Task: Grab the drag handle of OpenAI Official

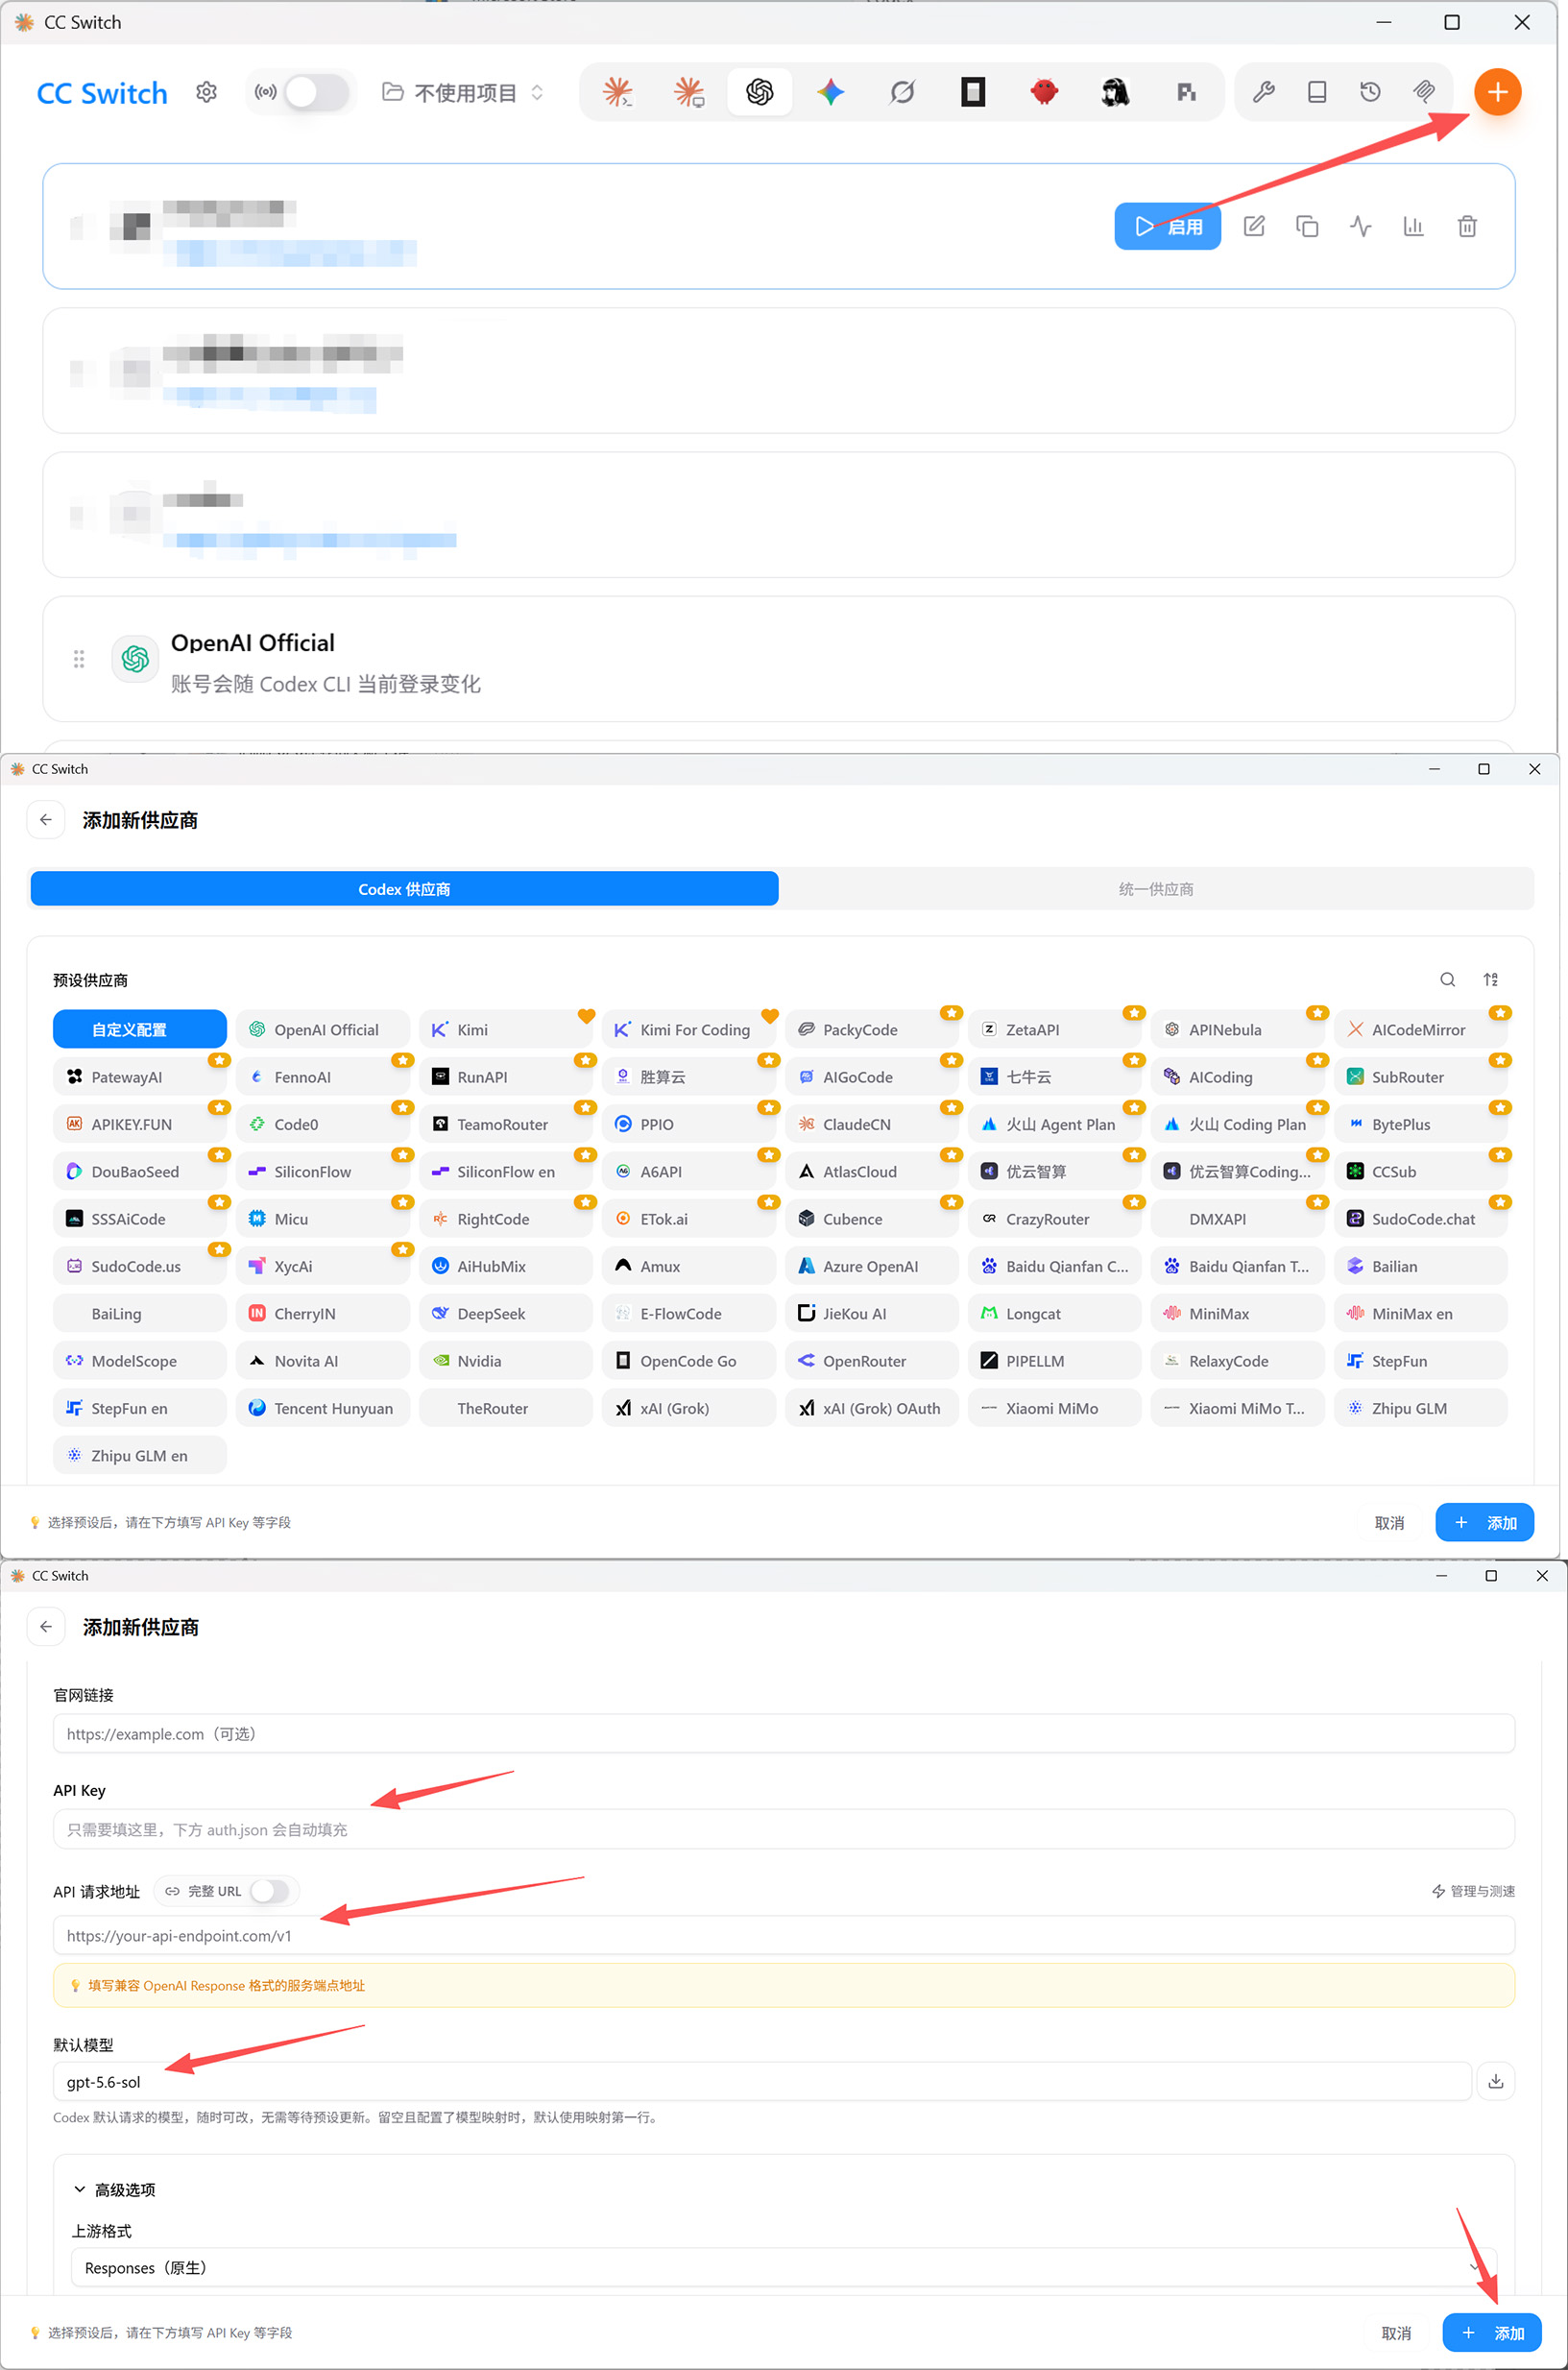Action: pos(79,659)
